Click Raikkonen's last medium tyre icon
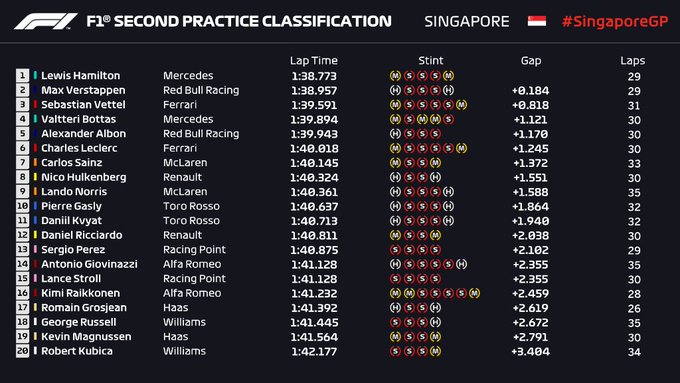The height and width of the screenshot is (383, 680). 474,293
